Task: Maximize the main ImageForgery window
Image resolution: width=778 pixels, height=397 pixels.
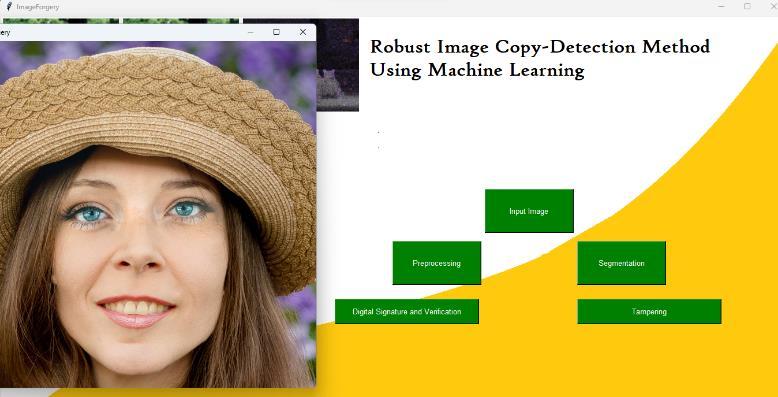Action: click(747, 6)
